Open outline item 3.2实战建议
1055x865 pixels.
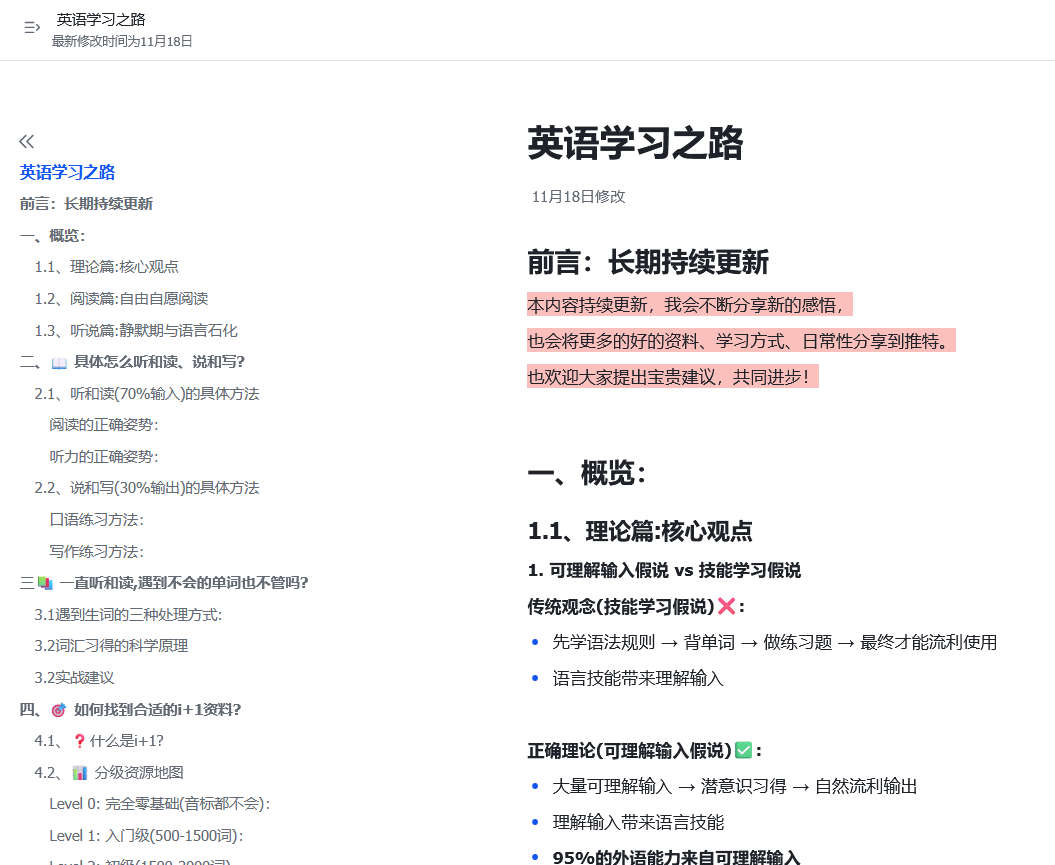pyautogui.click(x=74, y=677)
